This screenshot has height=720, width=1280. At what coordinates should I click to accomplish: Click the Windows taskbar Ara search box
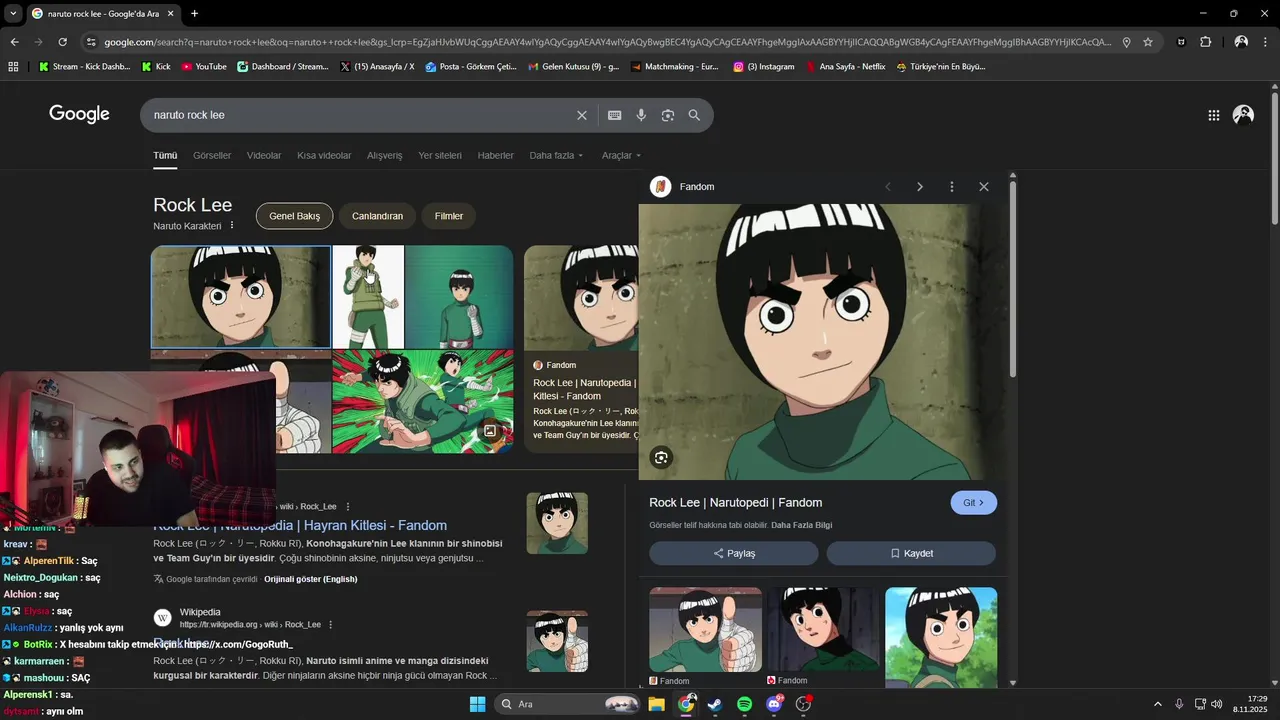[x=568, y=704]
